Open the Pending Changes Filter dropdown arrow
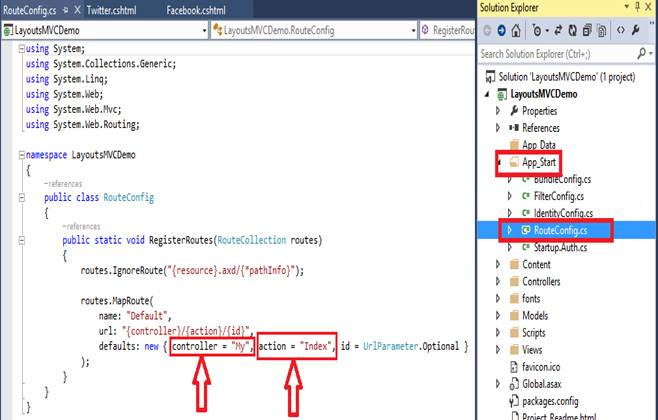This screenshot has height=420, width=658. (x=547, y=31)
